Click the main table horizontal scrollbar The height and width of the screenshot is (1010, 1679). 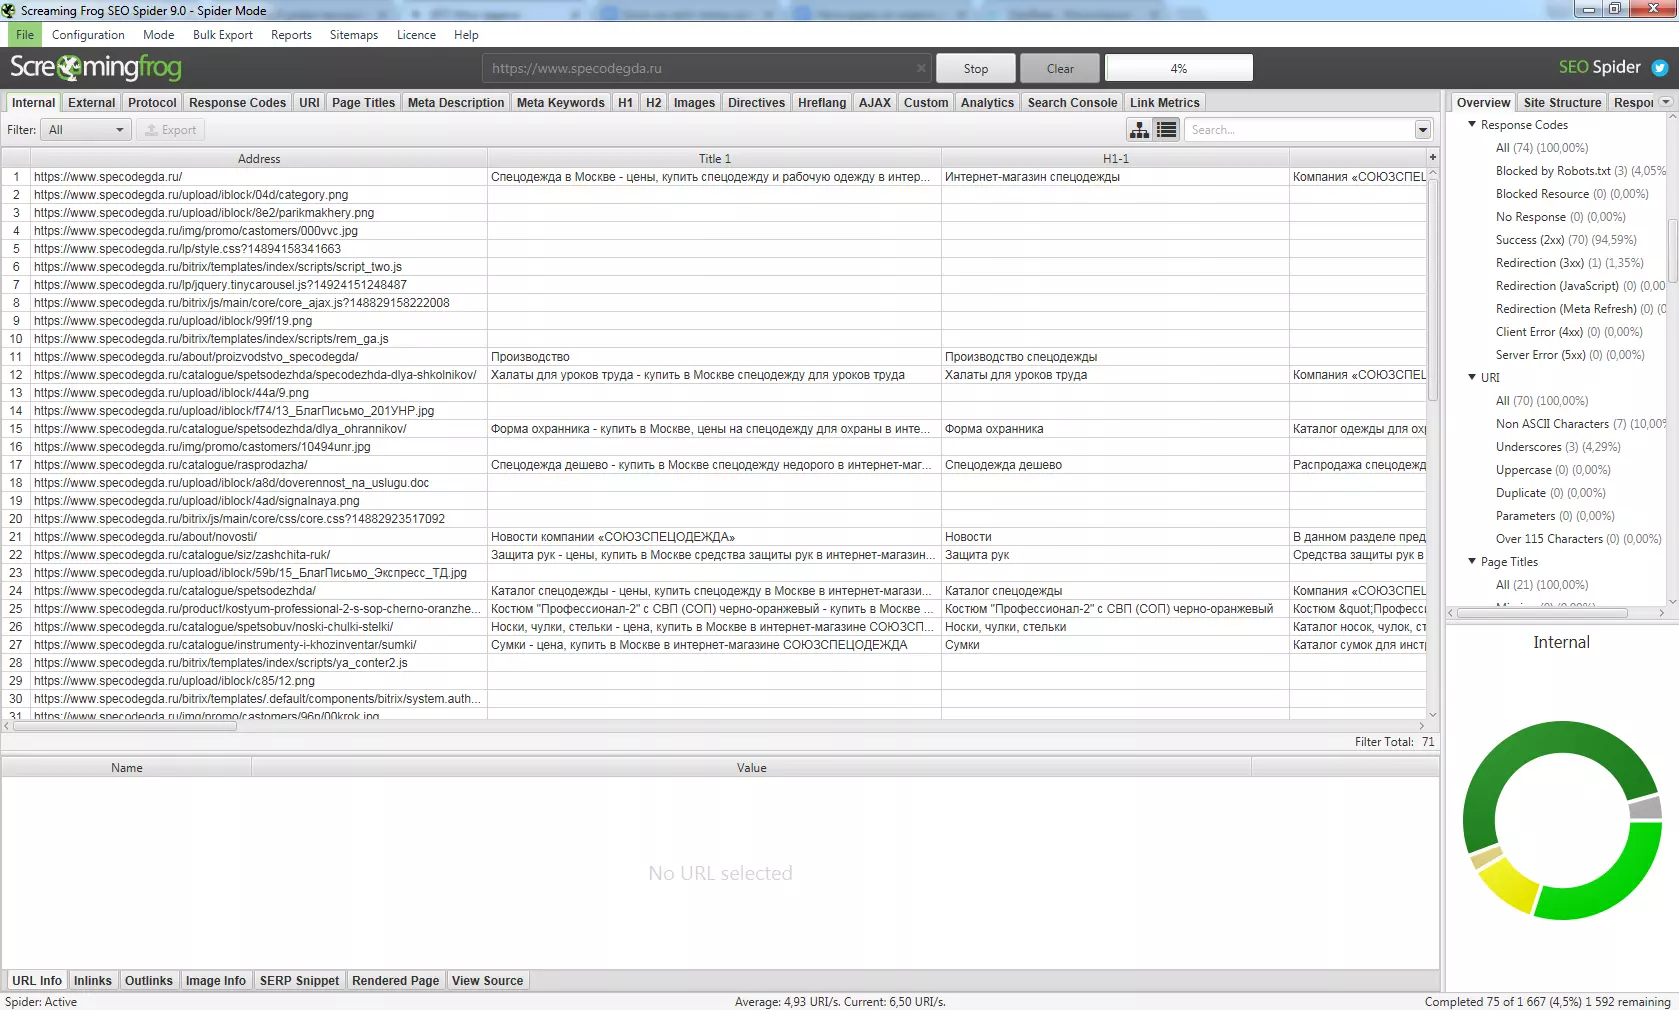[125, 726]
